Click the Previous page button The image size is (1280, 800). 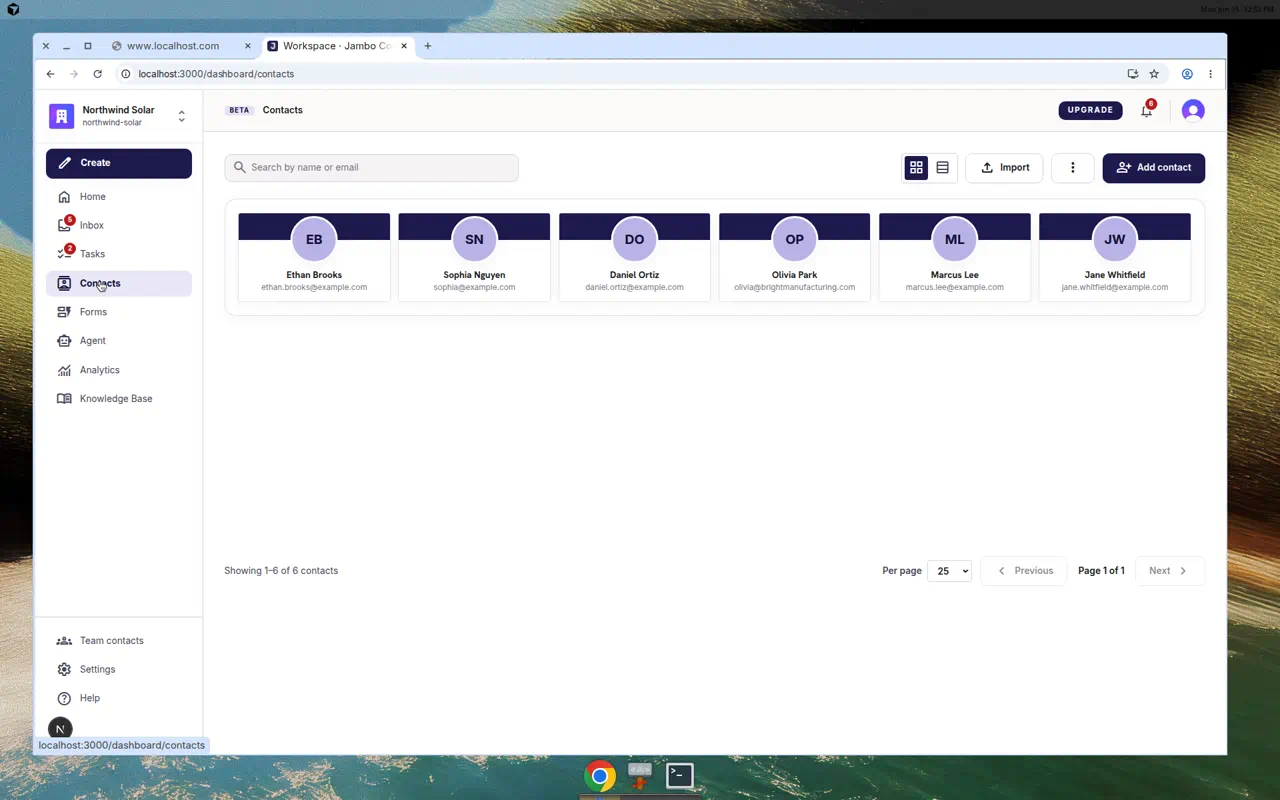(1024, 571)
